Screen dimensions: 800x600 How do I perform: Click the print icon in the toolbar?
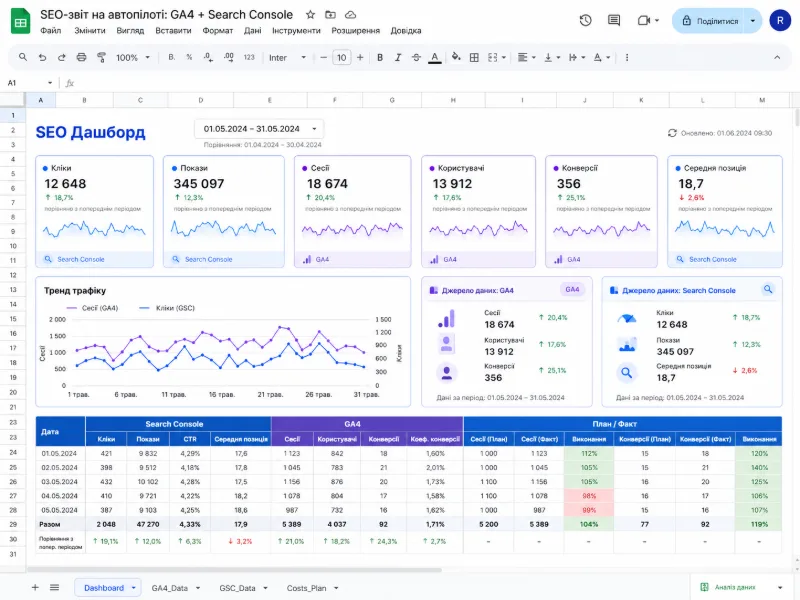81,57
